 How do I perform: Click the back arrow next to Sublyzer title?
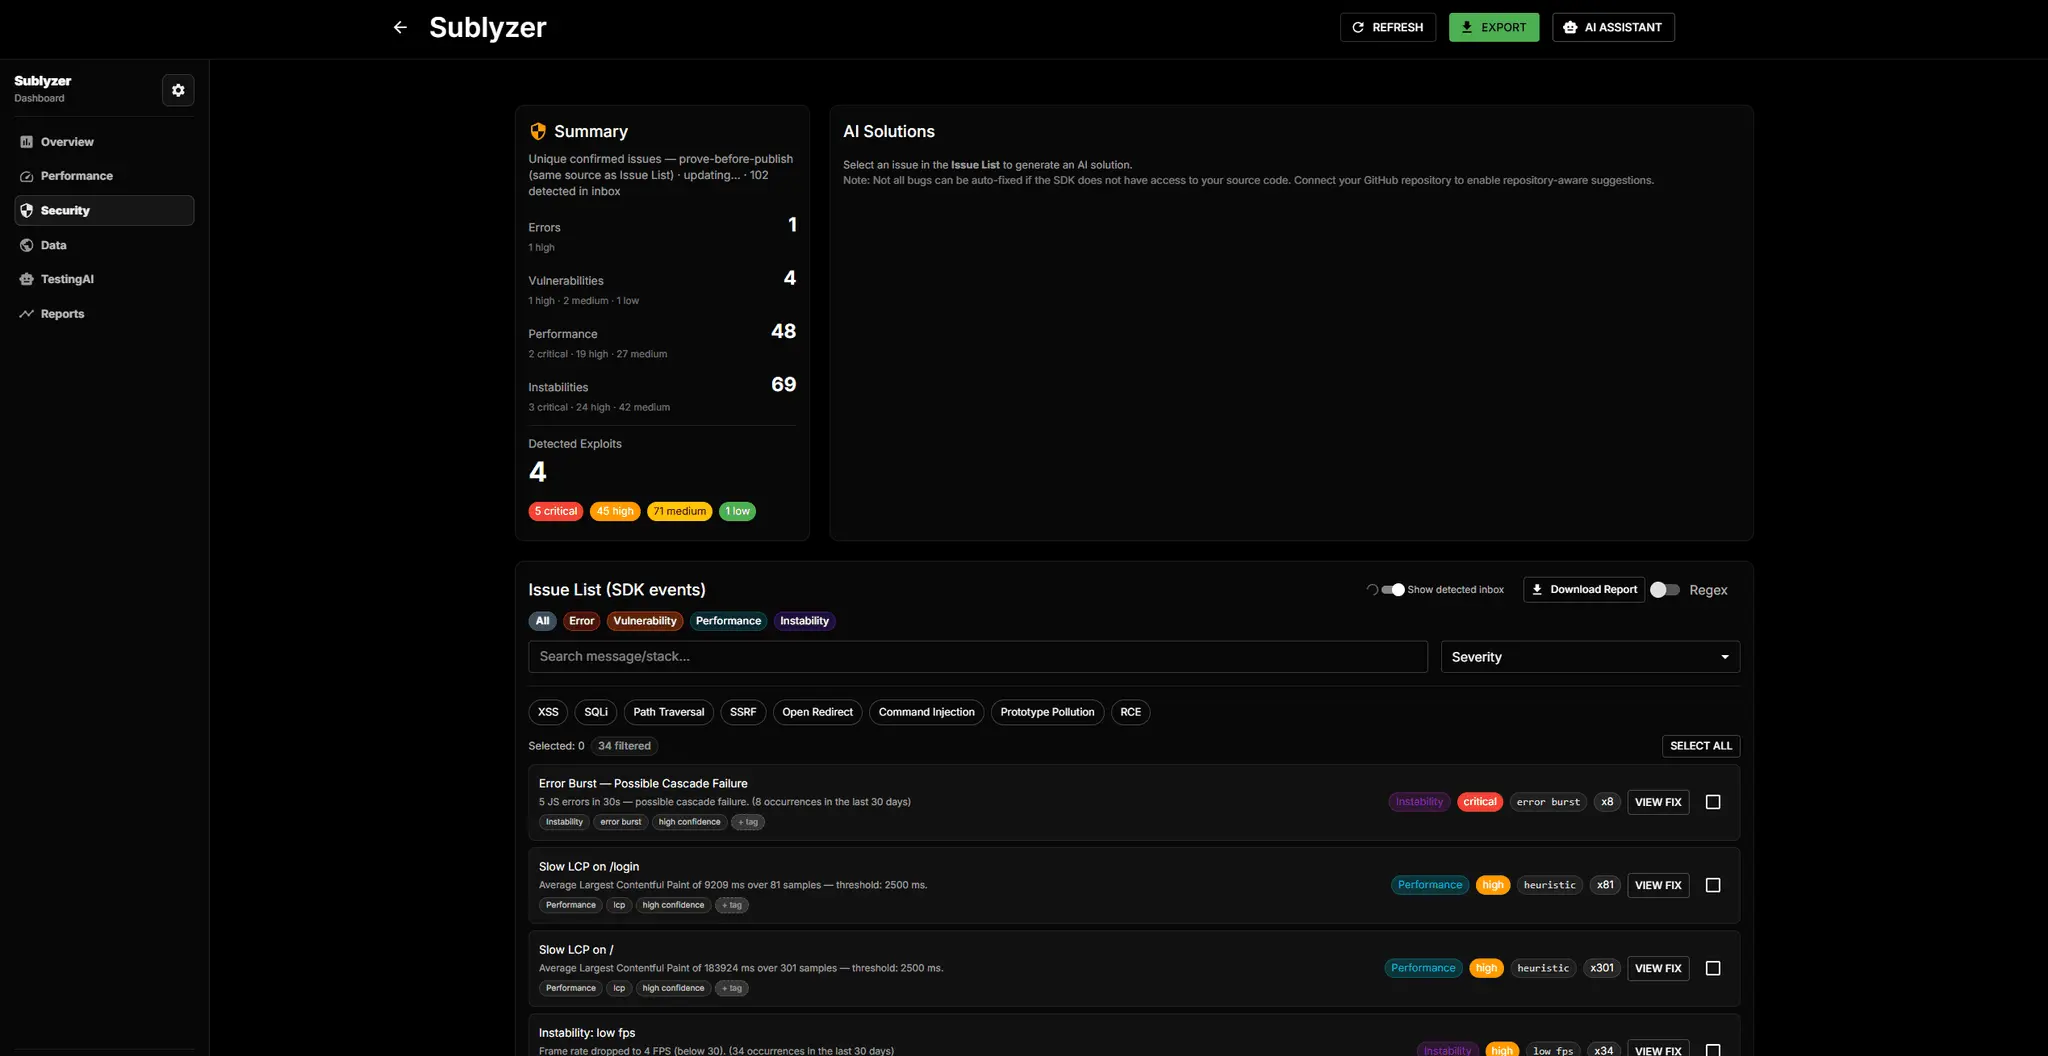click(400, 27)
